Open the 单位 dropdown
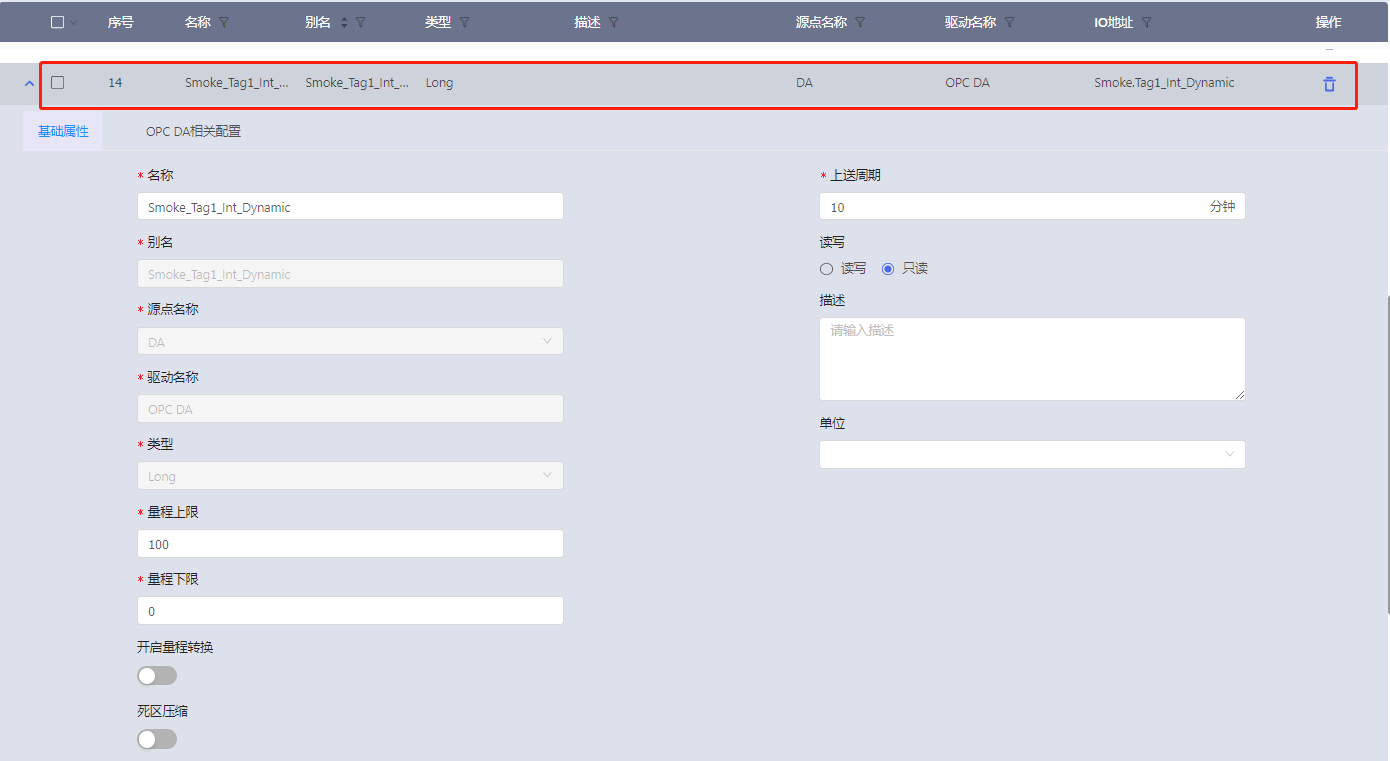Screen dimensions: 1390x761 pos(1031,454)
